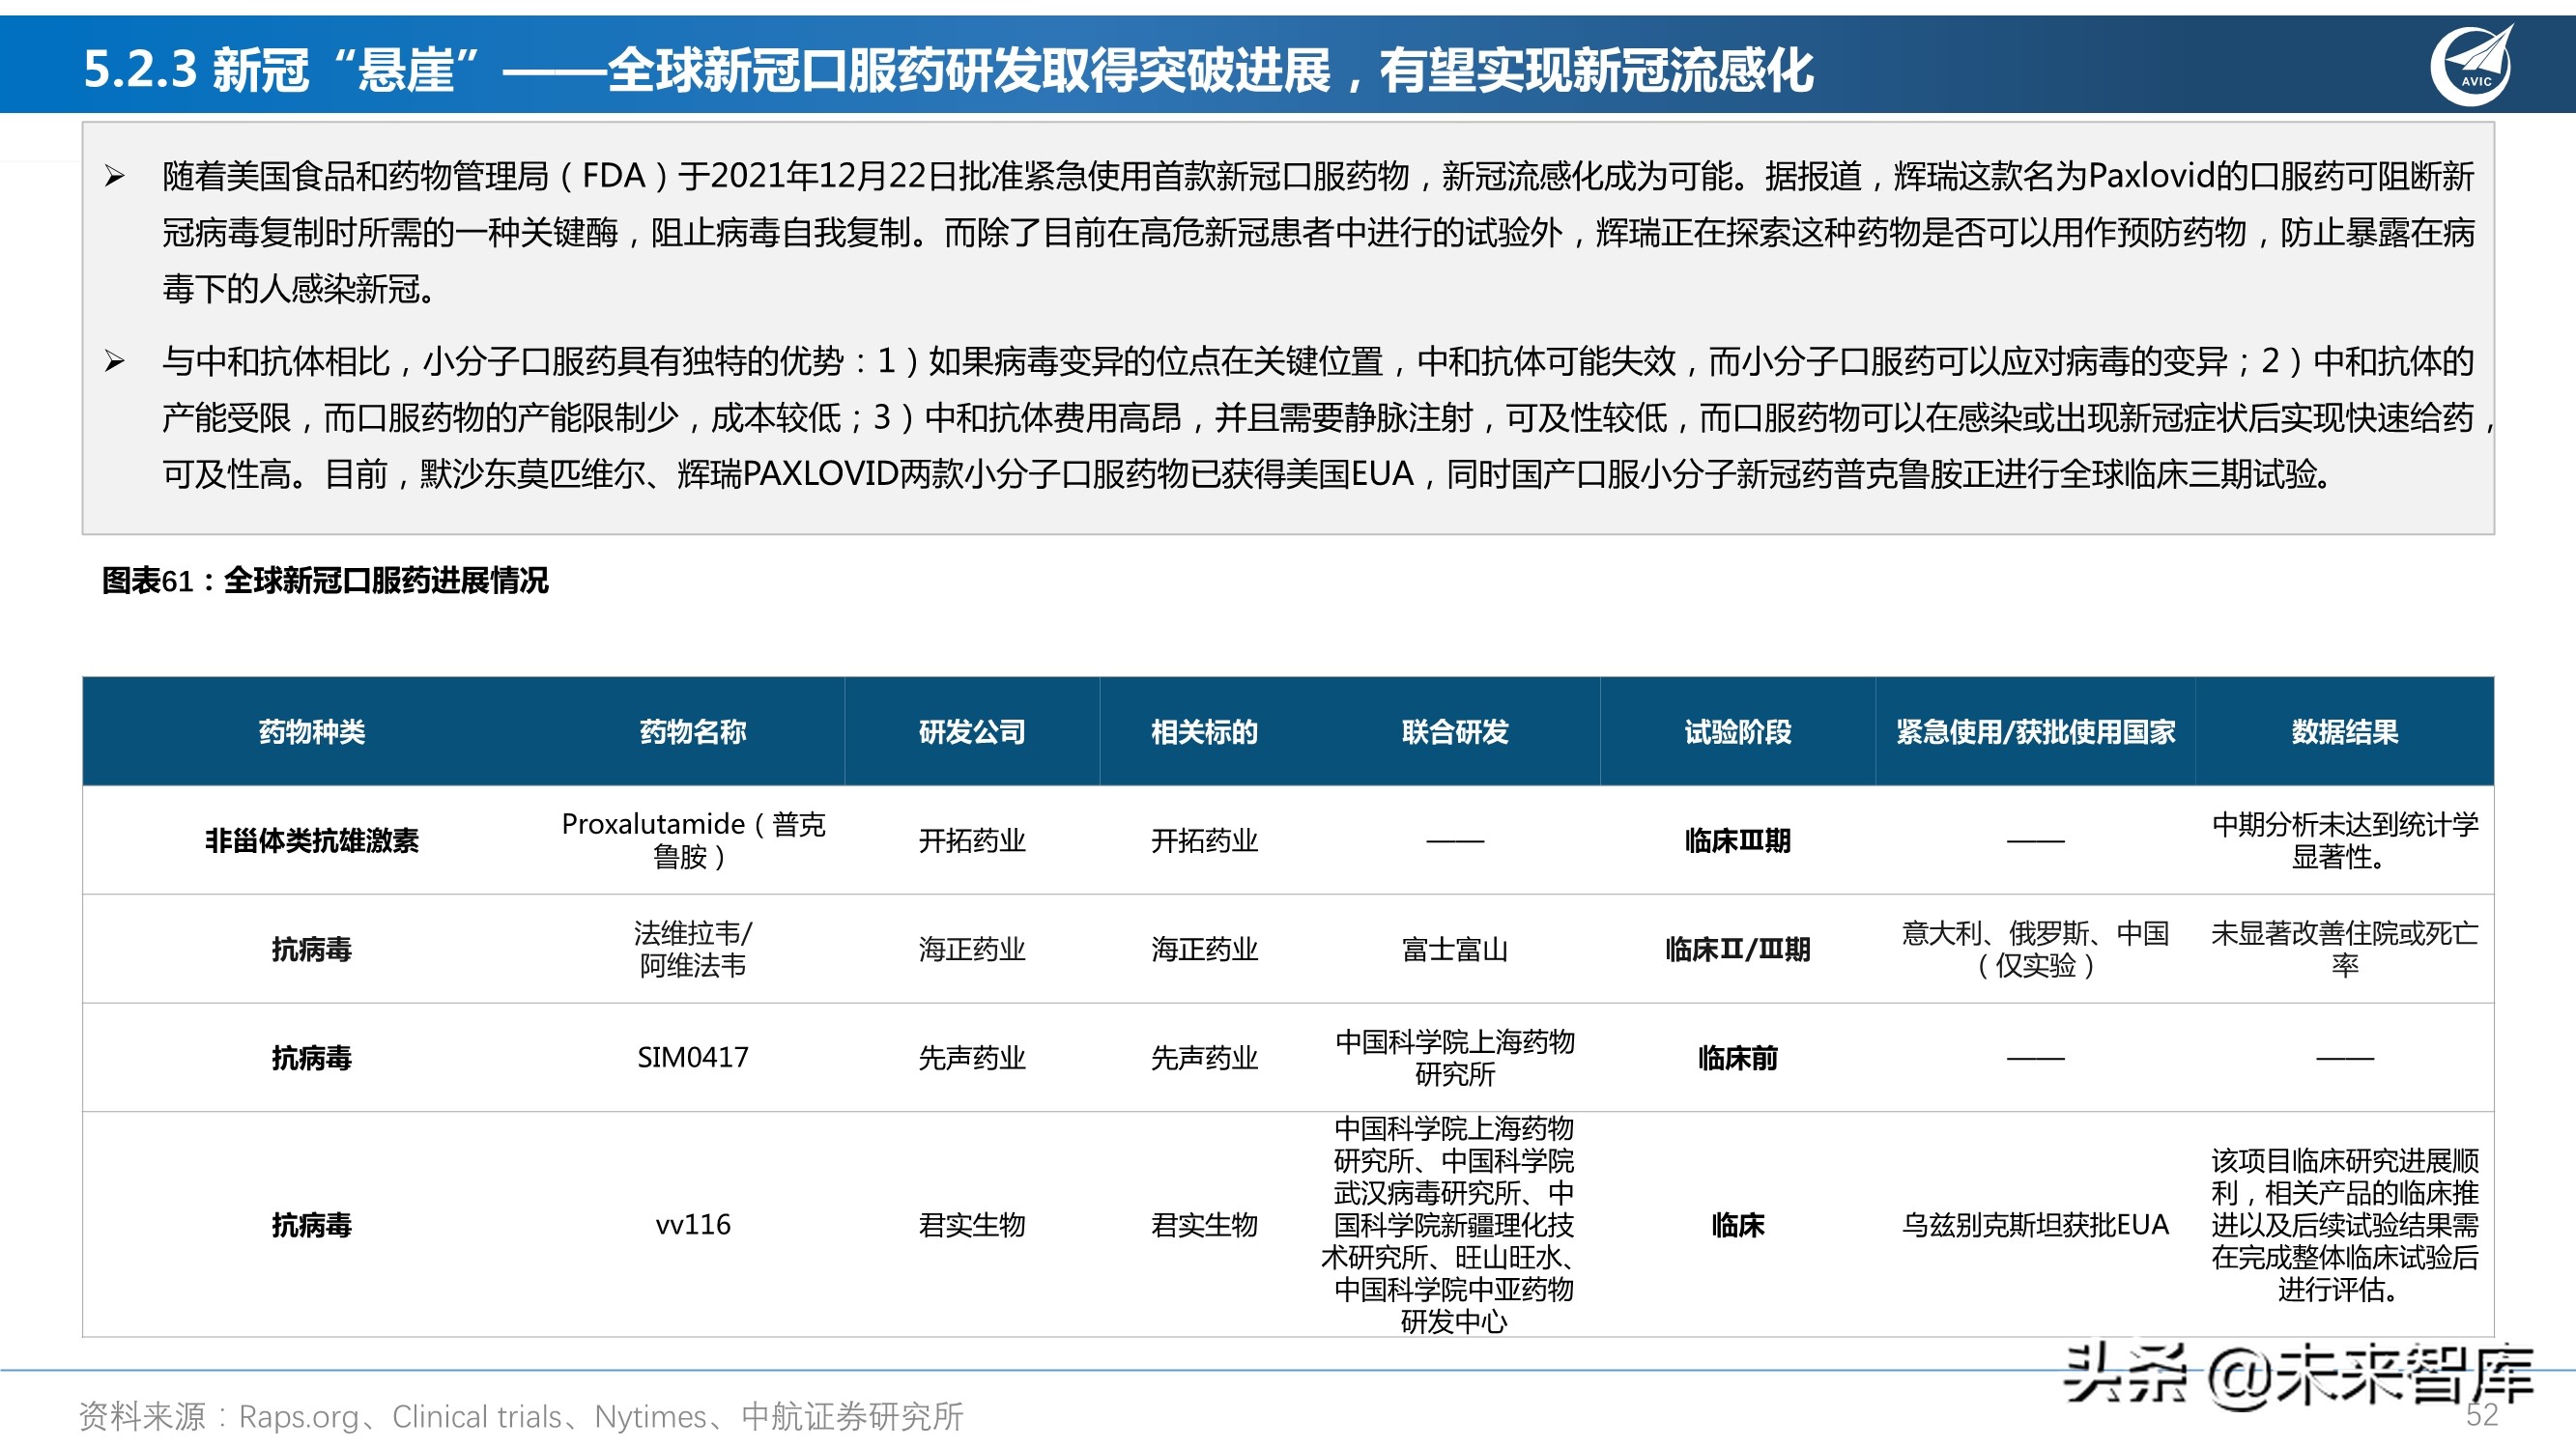Click the AVIC logo icon
Viewport: 2576px width, 1449px height.
(2472, 65)
